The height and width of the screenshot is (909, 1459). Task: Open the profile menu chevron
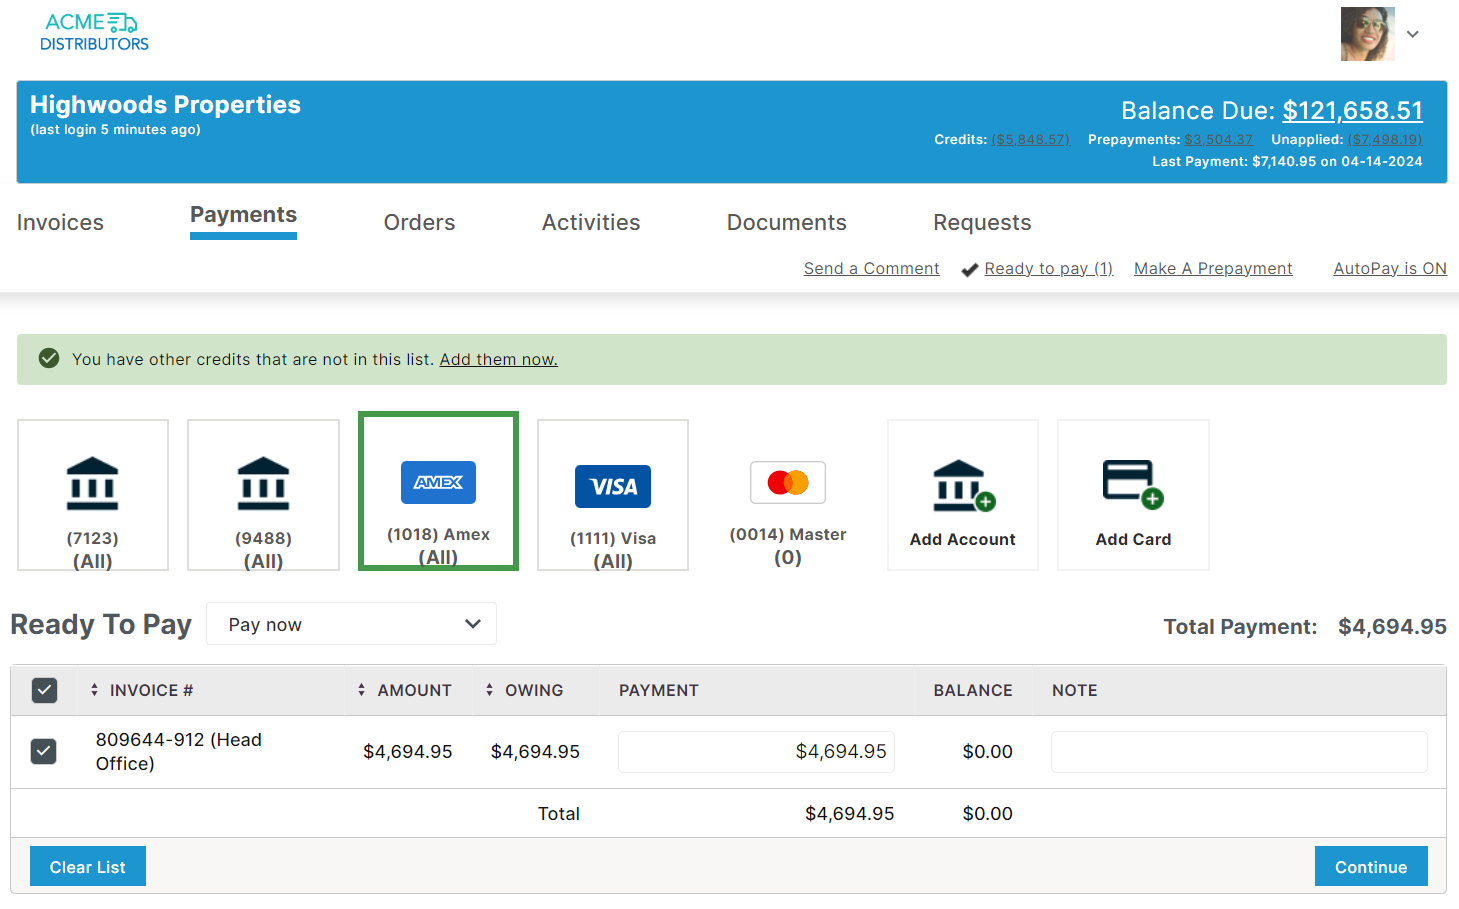click(x=1412, y=34)
